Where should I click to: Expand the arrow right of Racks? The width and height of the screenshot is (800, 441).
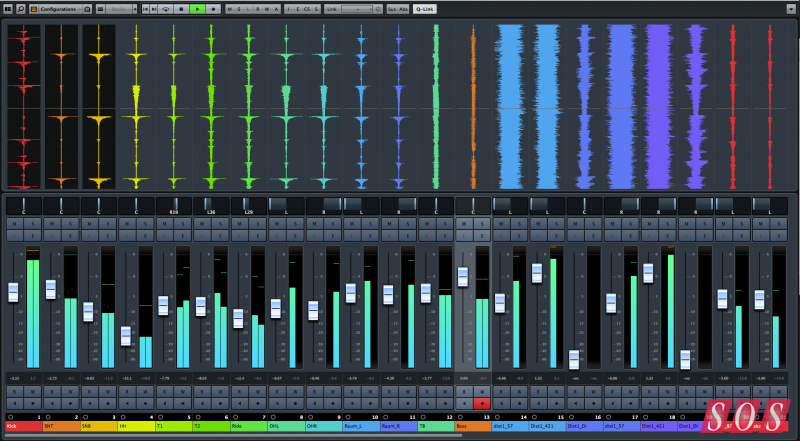pos(135,9)
